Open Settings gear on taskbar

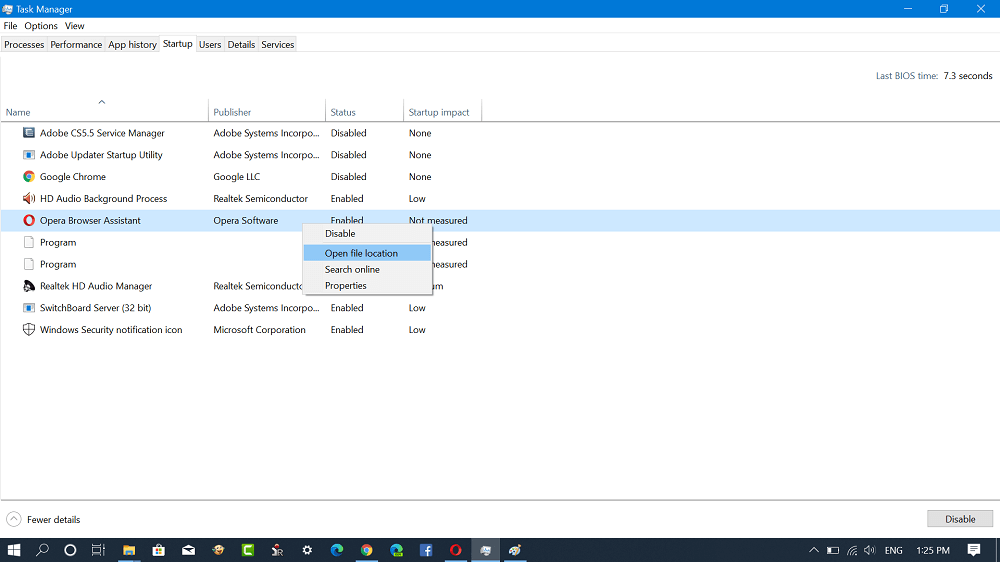point(307,550)
